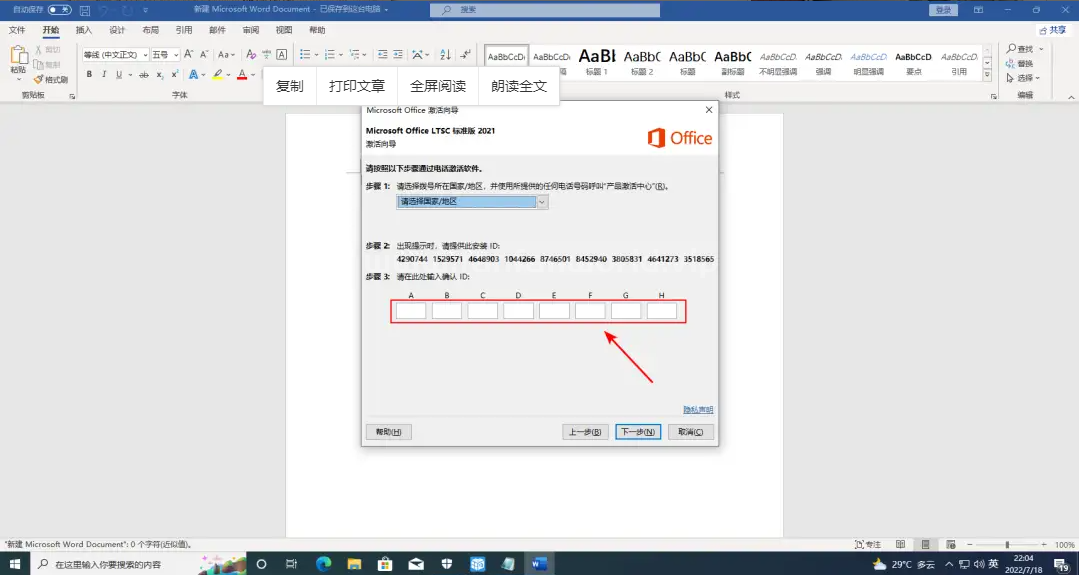Click the Paste (粘贴) clipboard icon

pos(19,56)
